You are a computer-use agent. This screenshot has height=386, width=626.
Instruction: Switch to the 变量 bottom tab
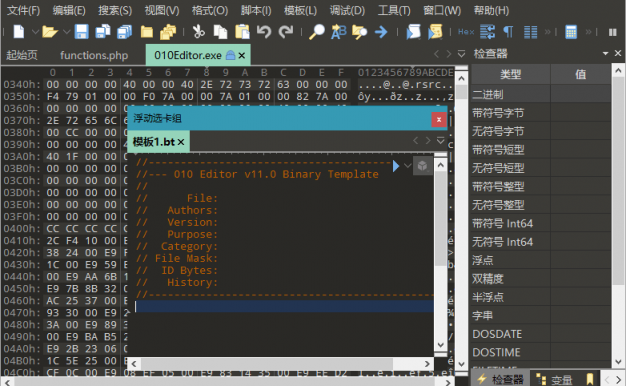click(555, 379)
